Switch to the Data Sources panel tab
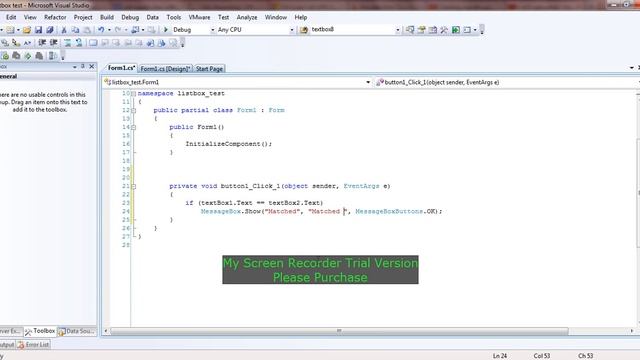The height and width of the screenshot is (360, 640). tap(76, 331)
